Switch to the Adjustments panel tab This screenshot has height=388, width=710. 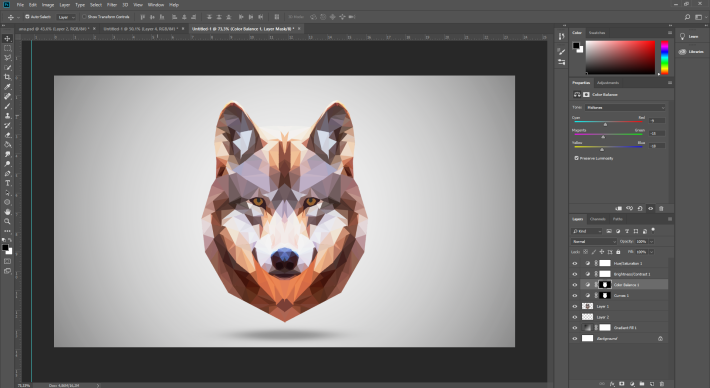(608, 82)
